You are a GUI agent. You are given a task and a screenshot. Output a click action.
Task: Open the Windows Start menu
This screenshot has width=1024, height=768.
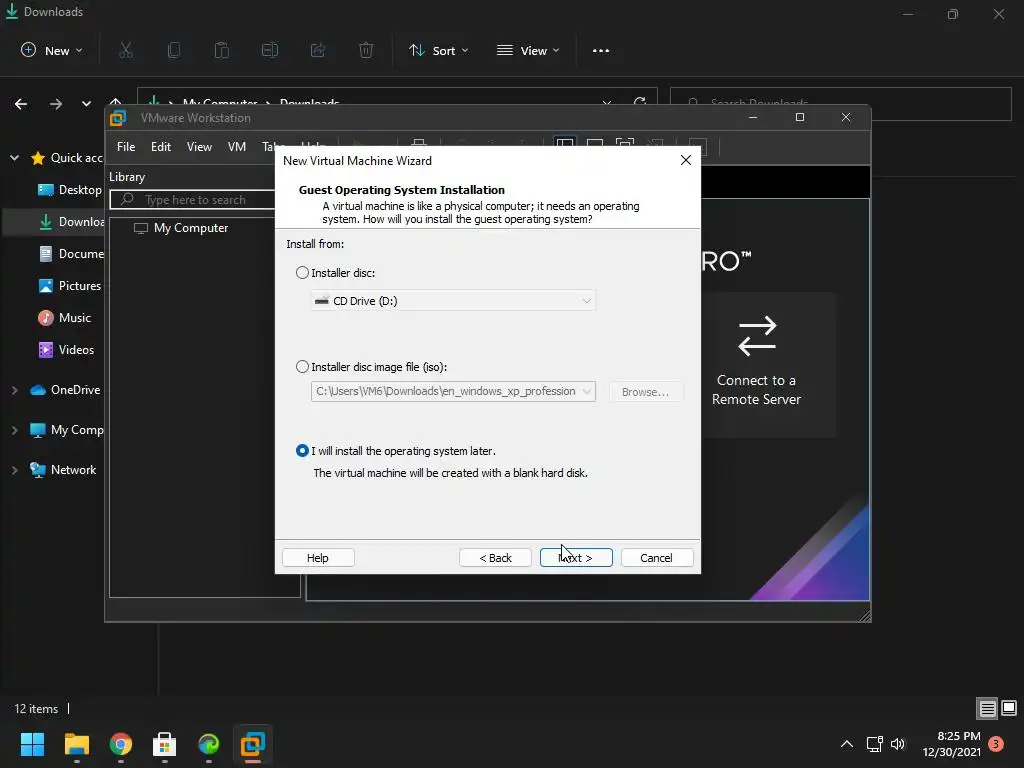click(33, 744)
